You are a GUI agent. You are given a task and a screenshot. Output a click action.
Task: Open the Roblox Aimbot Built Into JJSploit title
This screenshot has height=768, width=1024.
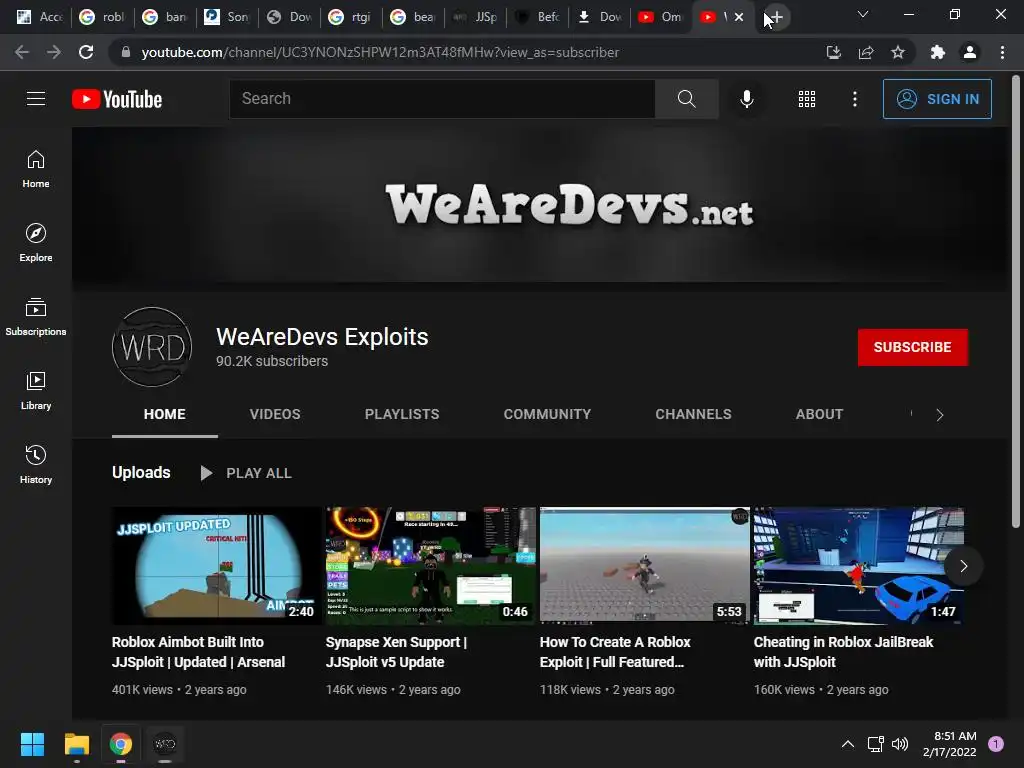tap(199, 652)
